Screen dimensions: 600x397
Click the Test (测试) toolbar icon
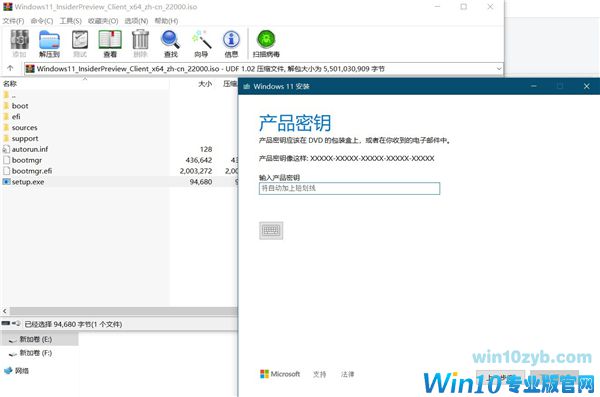(80, 44)
